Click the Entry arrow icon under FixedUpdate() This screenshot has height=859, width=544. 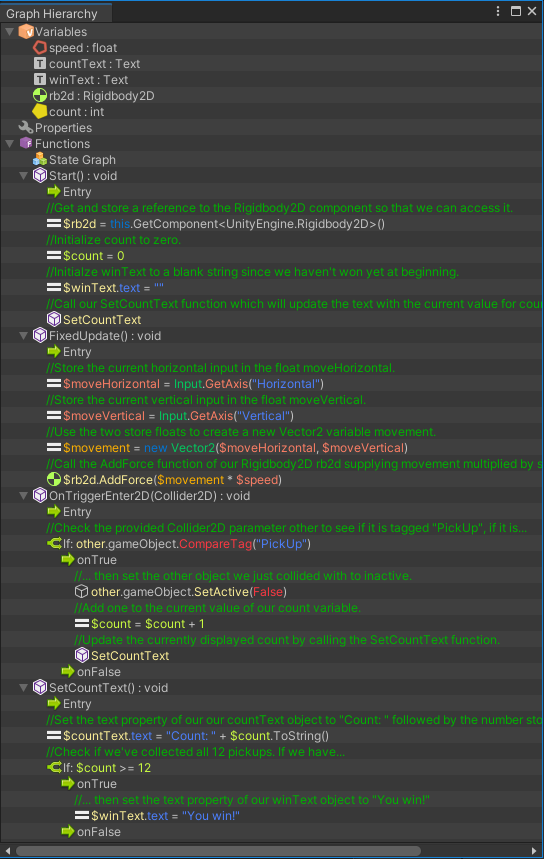[54, 351]
